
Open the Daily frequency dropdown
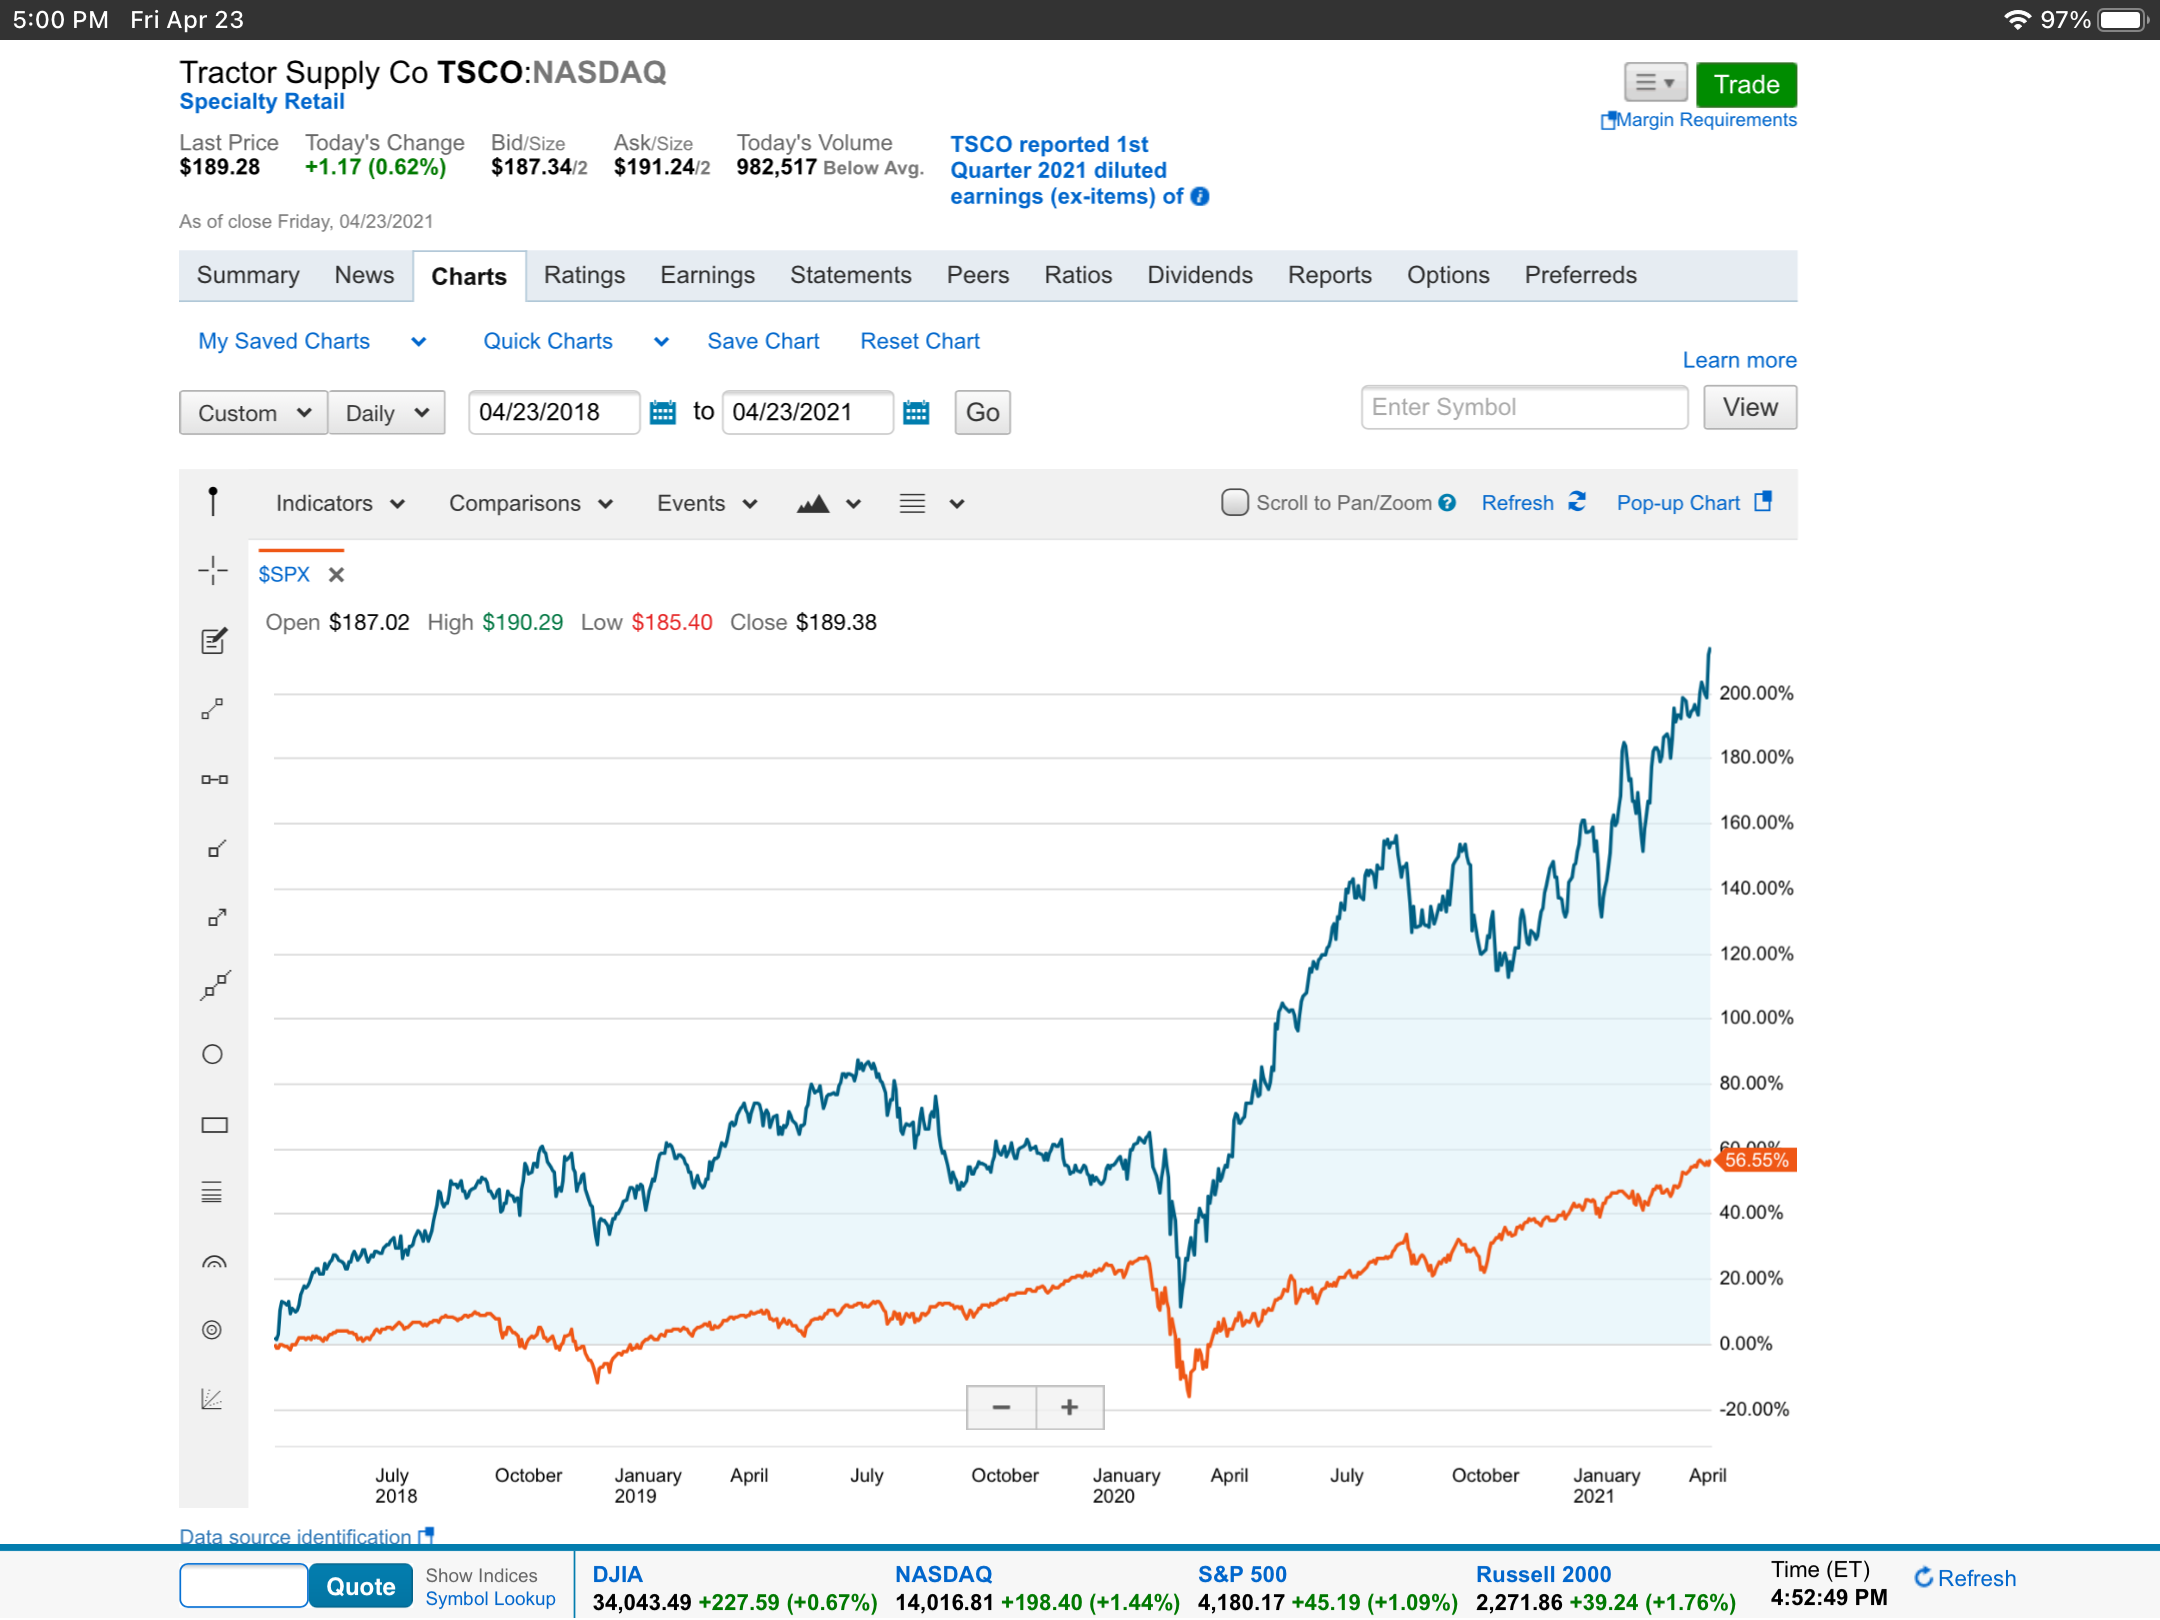point(386,413)
